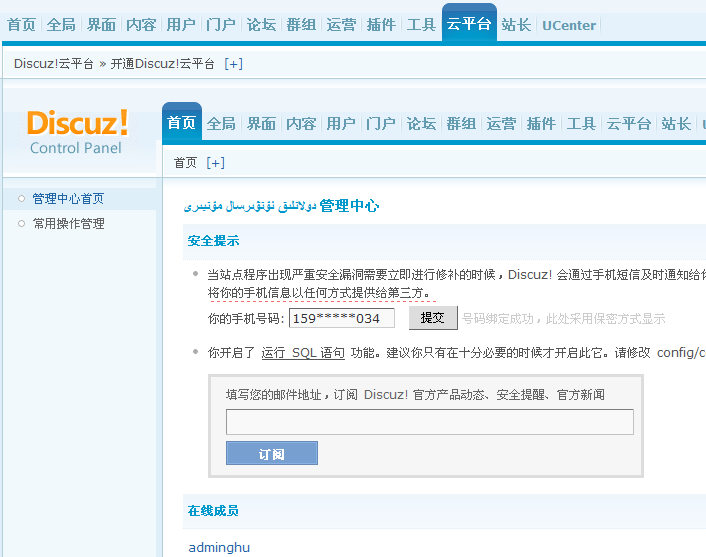Click the 你的手机号码 input field
Screen dimensions: 706x557
342,318
